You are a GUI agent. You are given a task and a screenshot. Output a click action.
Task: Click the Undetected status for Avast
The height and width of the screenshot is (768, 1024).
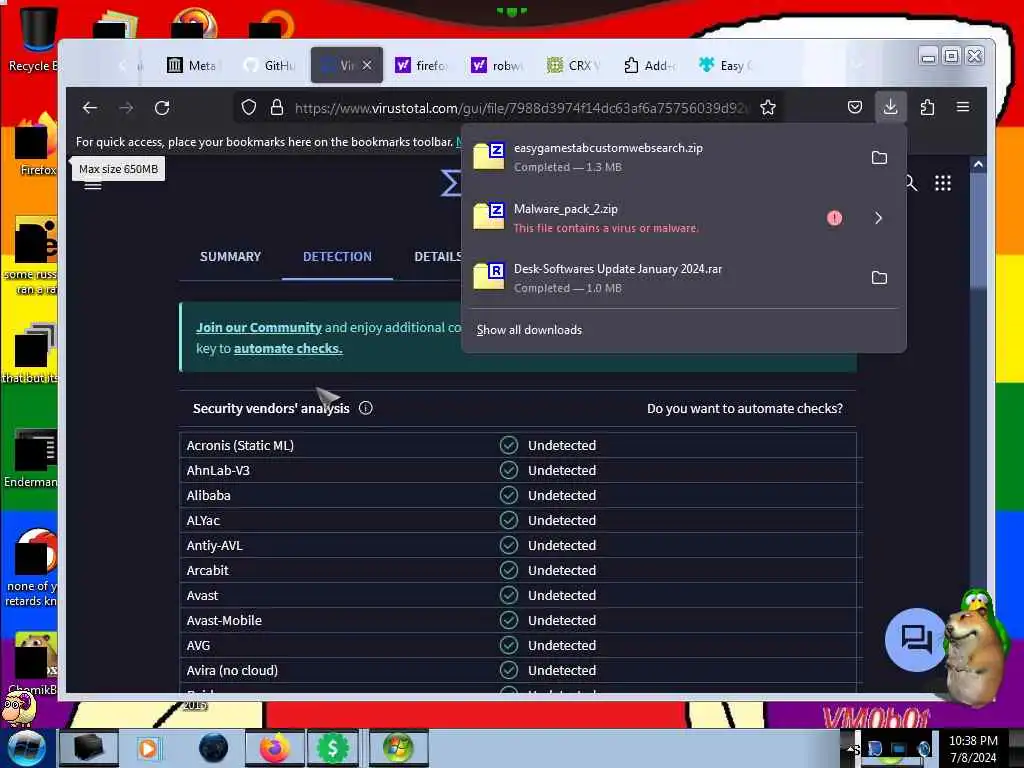[x=562, y=596]
